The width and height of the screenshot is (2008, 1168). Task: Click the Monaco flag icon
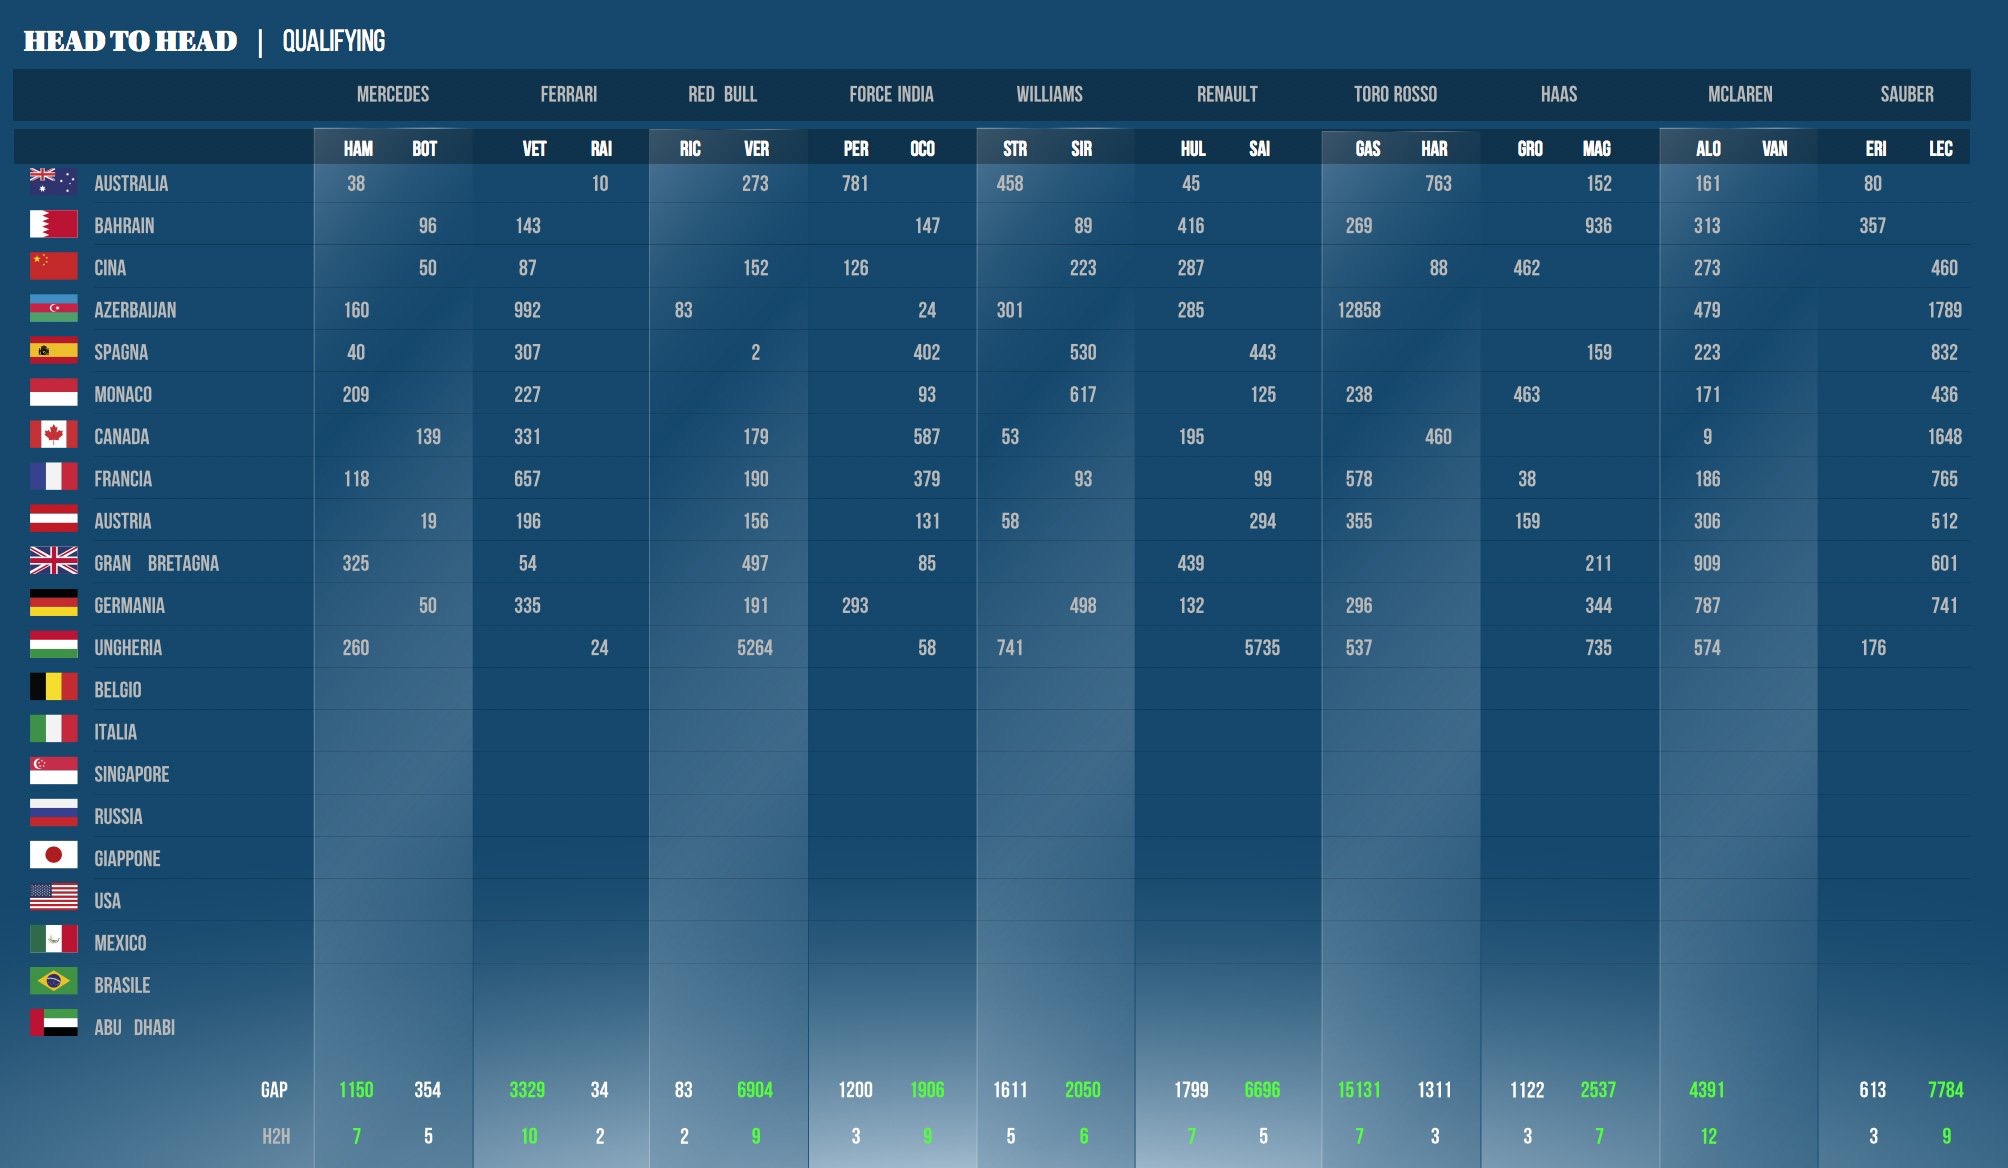54,393
